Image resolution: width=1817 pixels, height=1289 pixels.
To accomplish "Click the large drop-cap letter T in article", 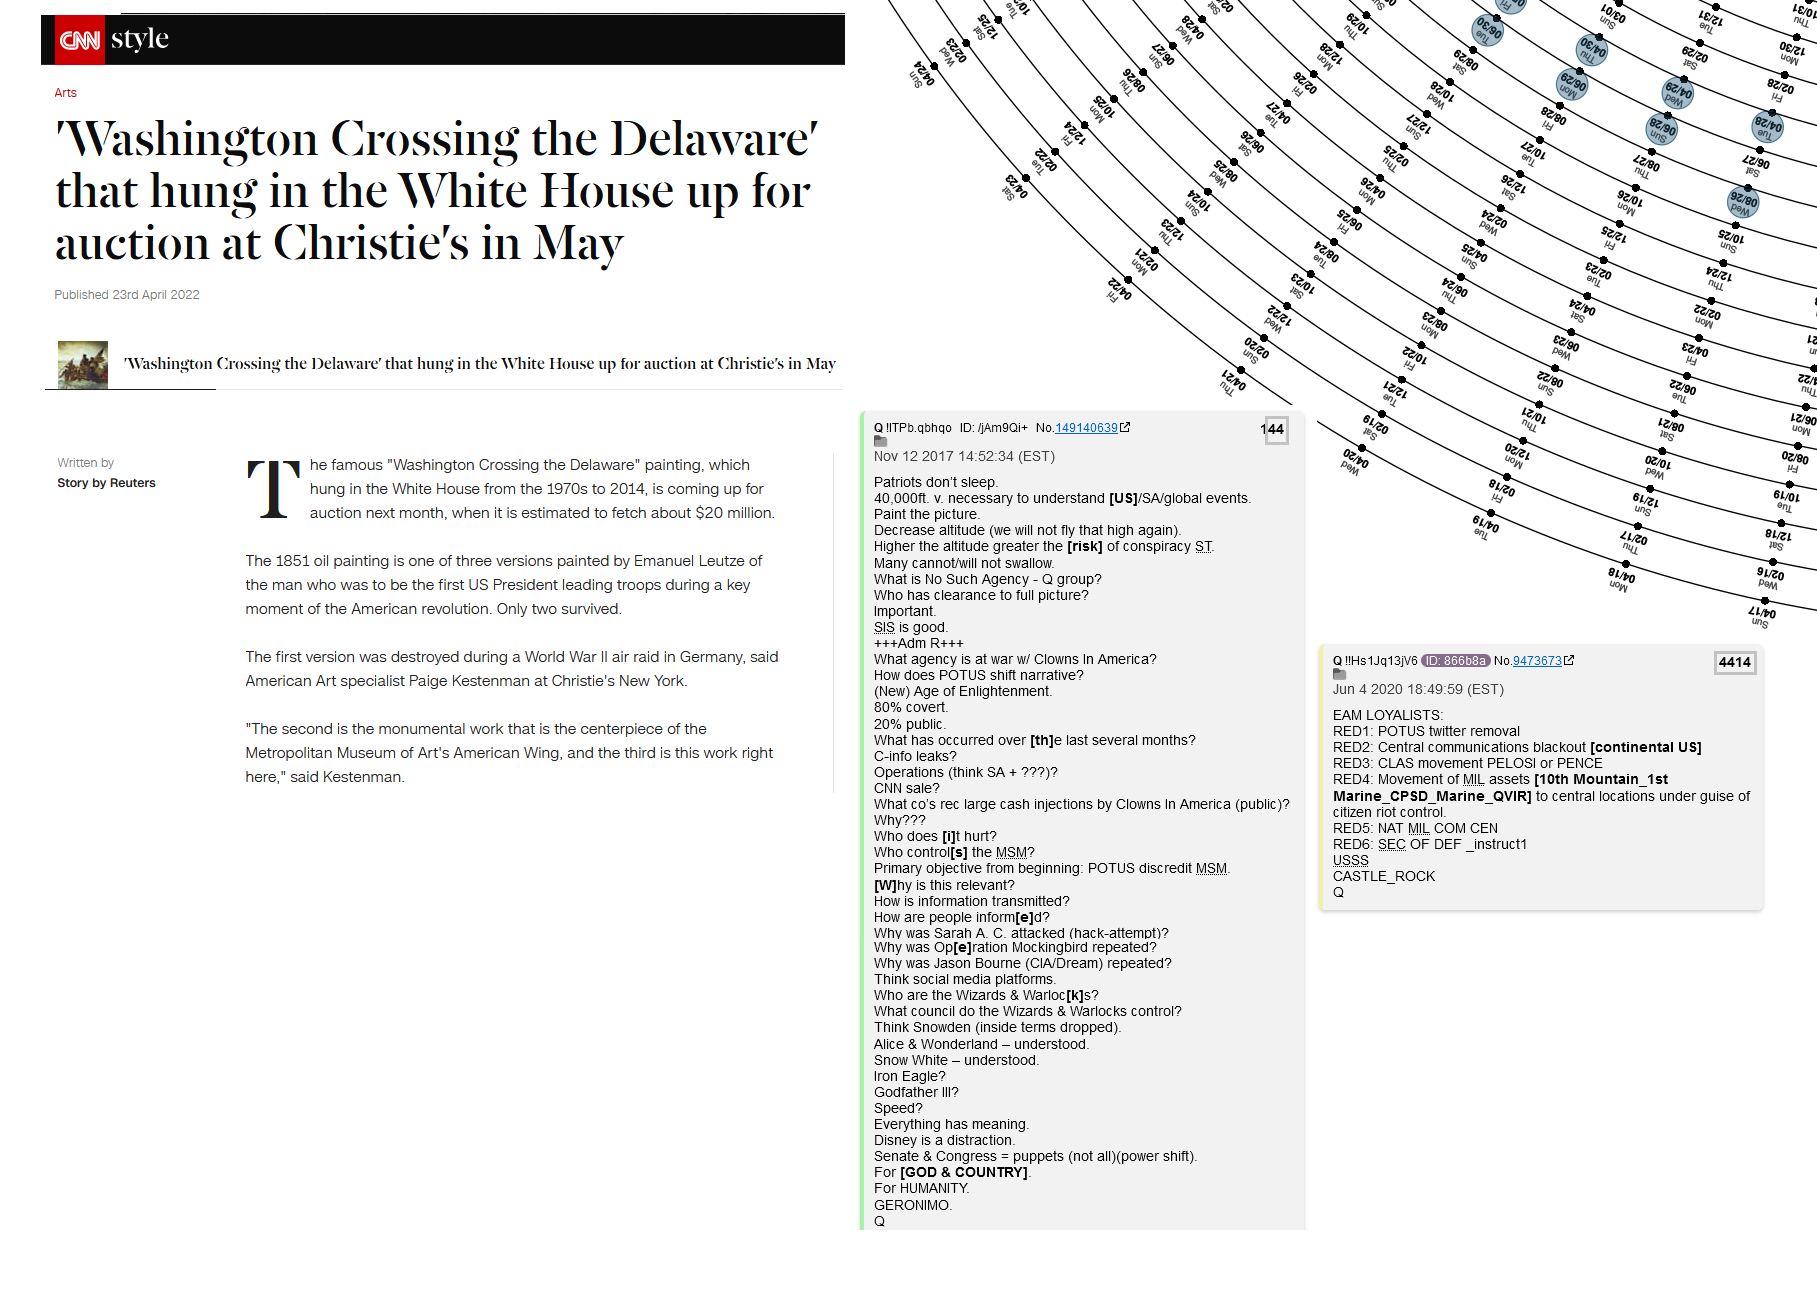I will click(274, 490).
